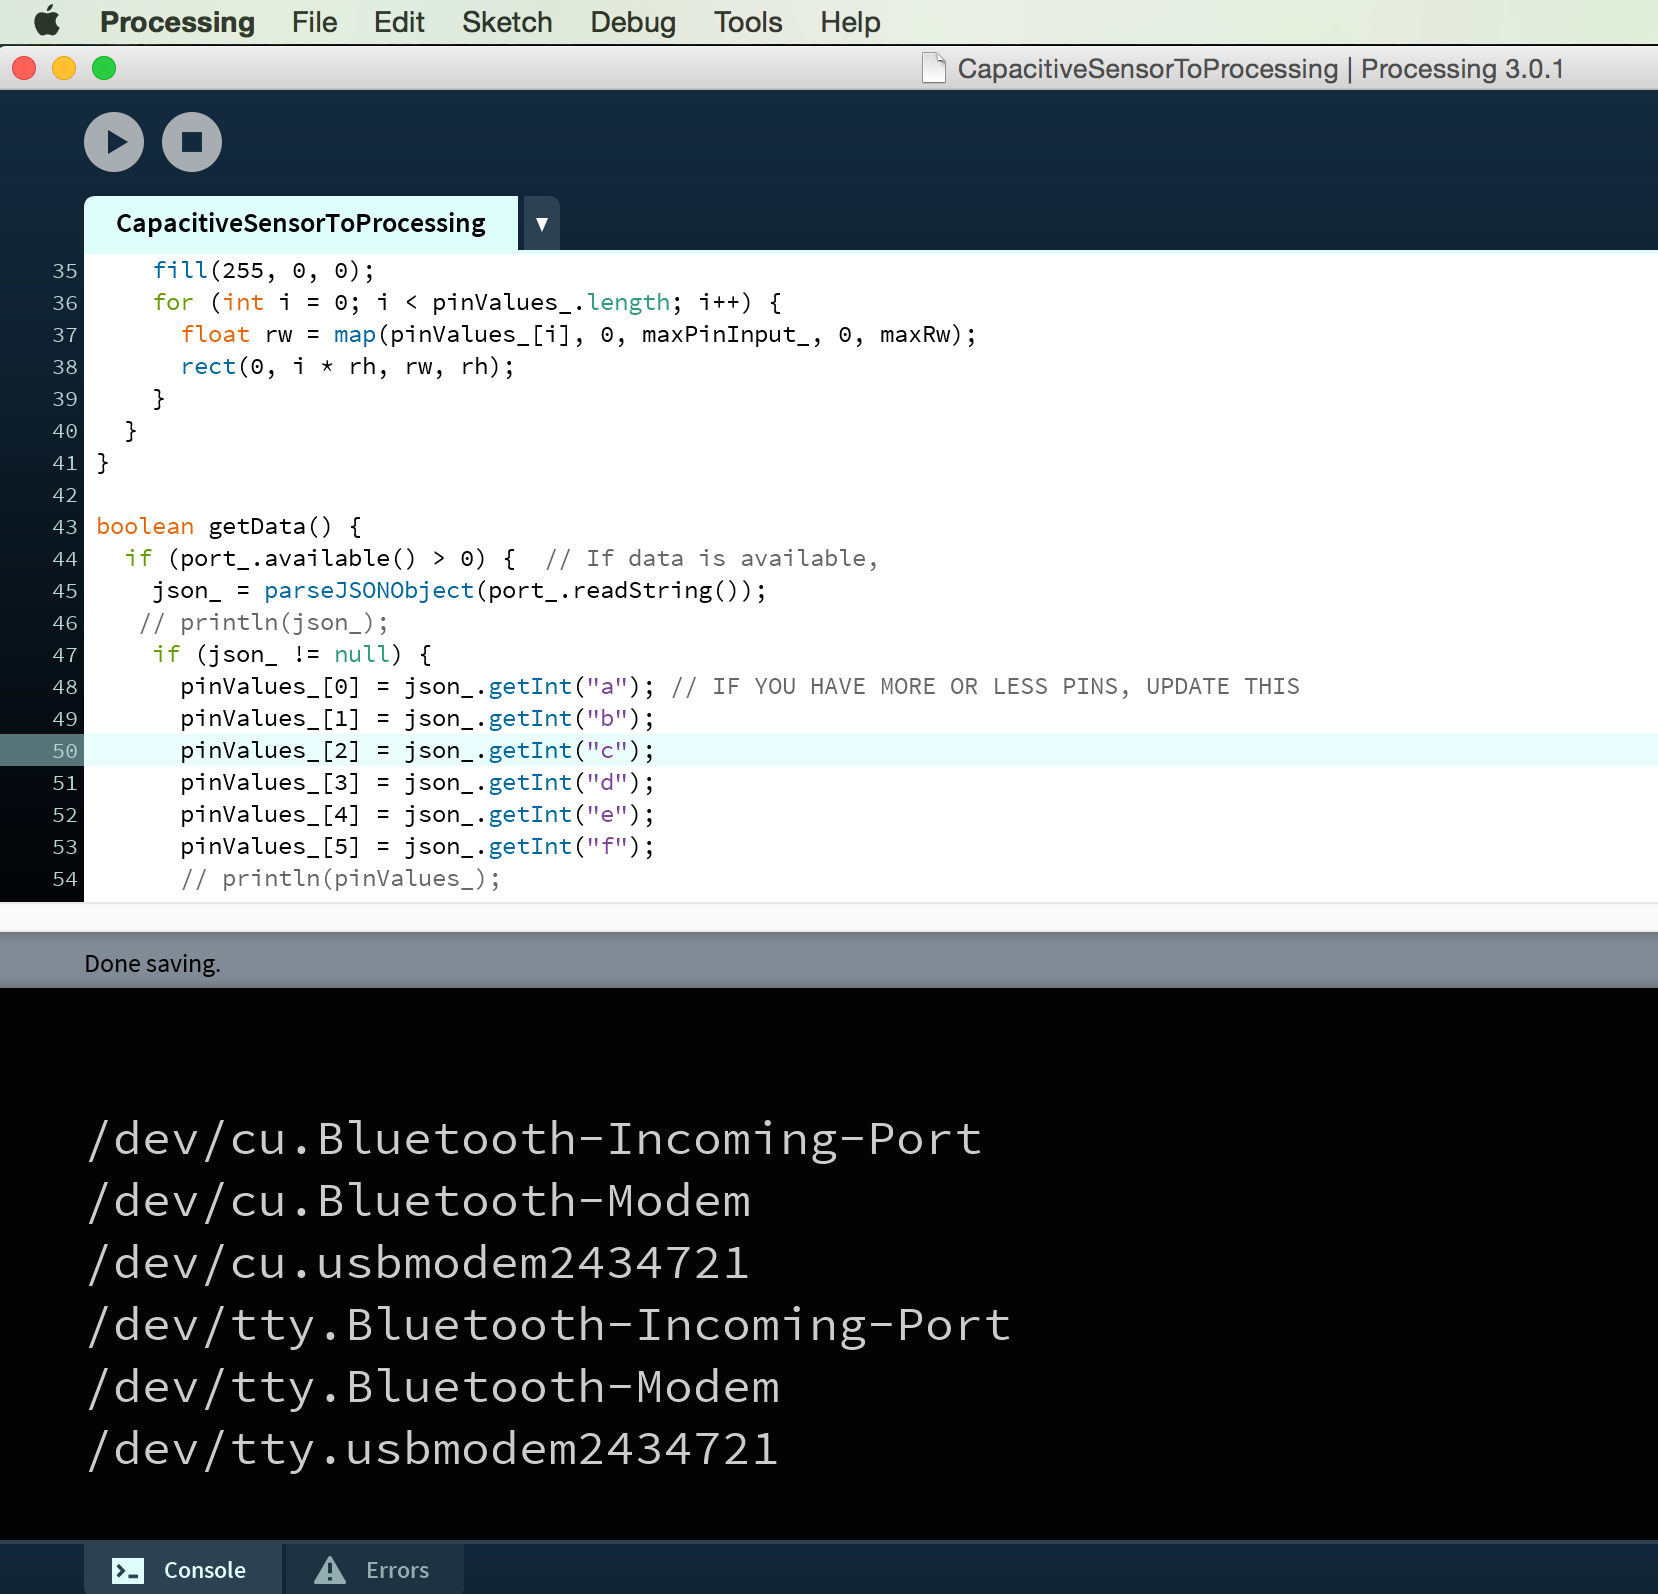Screen dimensions: 1658x1594
Task: Click '/dev/tty.usbmodem2434721' in the console
Action: click(433, 1449)
